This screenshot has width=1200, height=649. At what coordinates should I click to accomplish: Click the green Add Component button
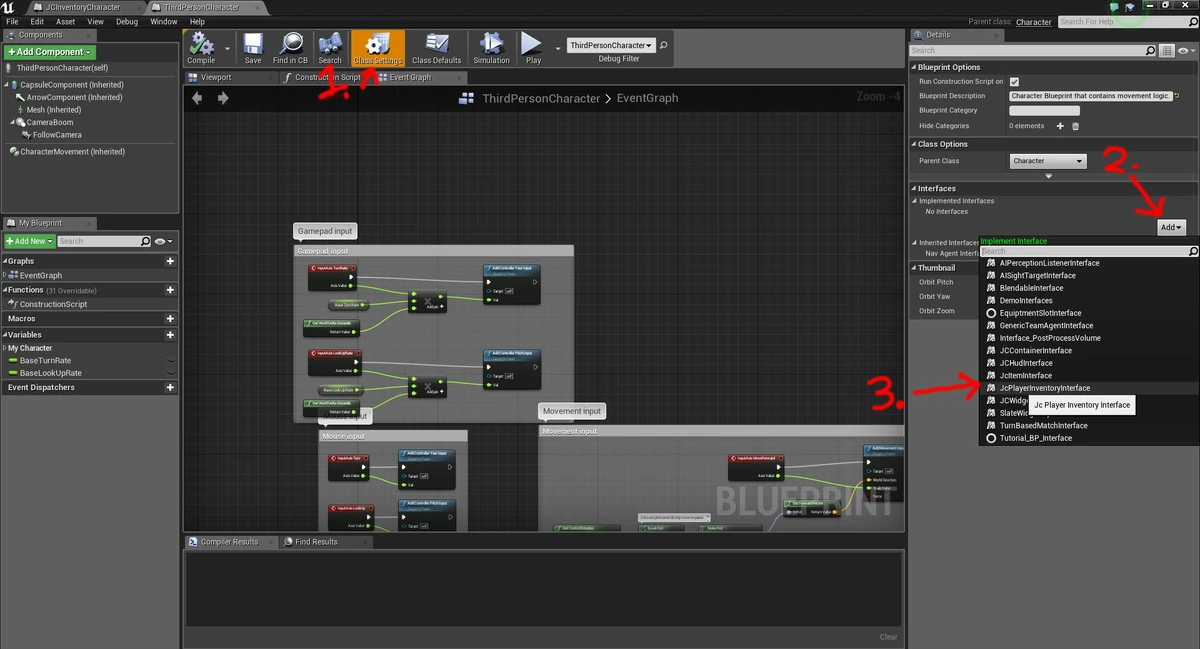[50, 52]
